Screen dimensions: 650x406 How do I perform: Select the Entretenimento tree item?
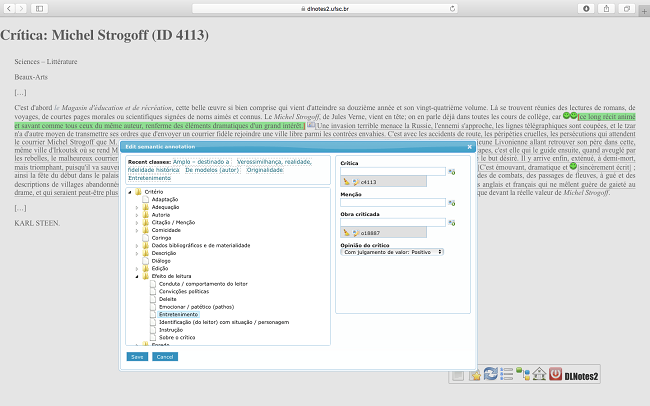(x=178, y=313)
